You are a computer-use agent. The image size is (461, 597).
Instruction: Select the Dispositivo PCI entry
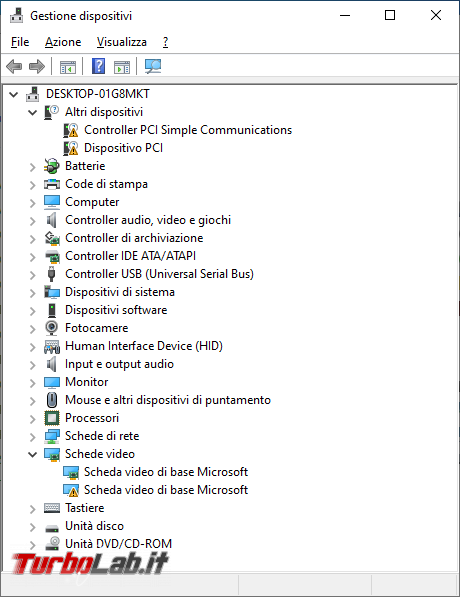(x=123, y=148)
